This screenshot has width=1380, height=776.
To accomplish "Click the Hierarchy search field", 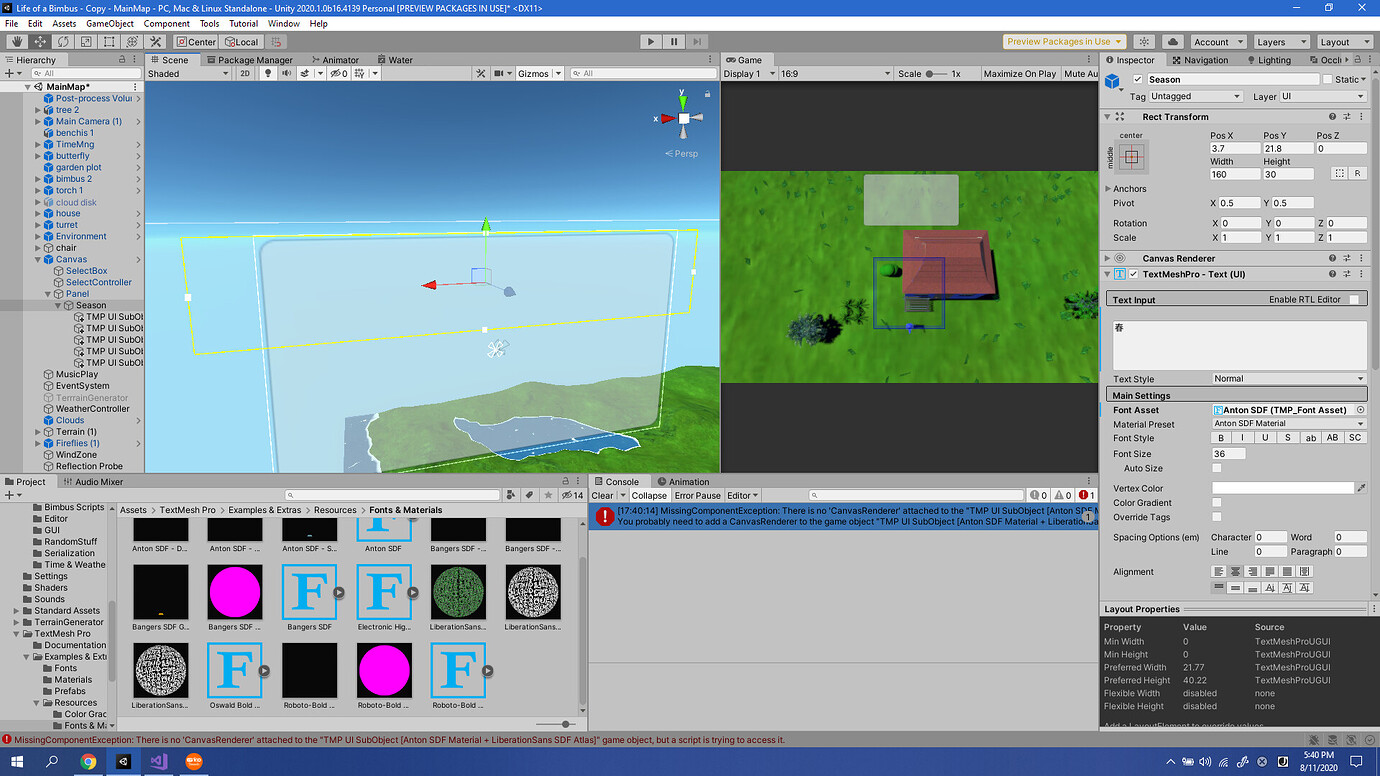I will pos(85,72).
